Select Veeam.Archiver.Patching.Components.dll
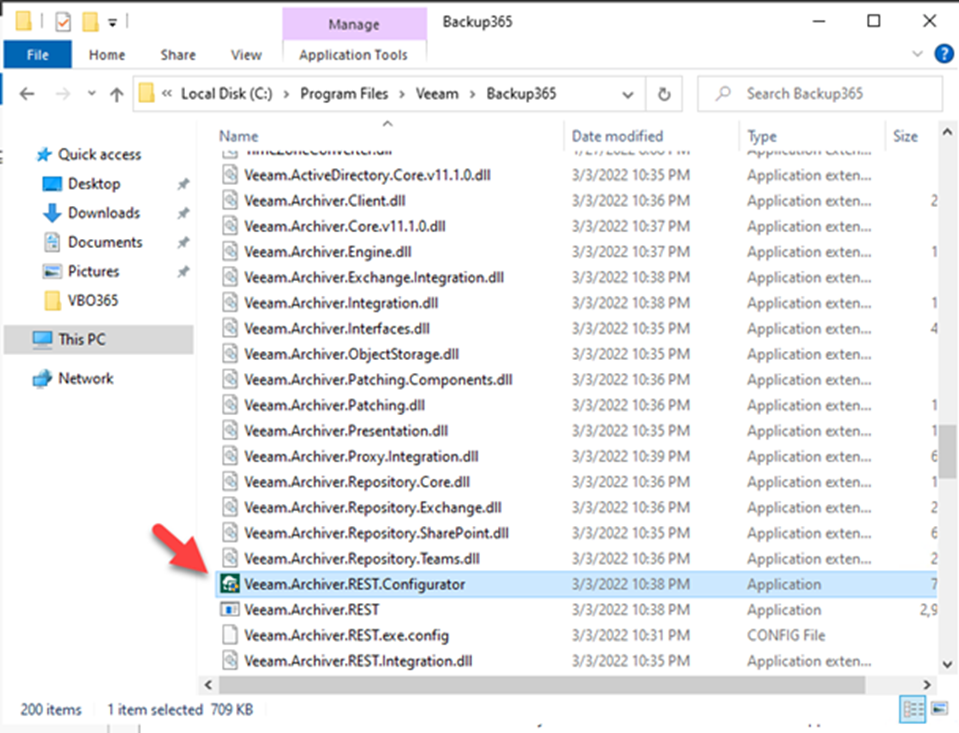 pos(378,380)
